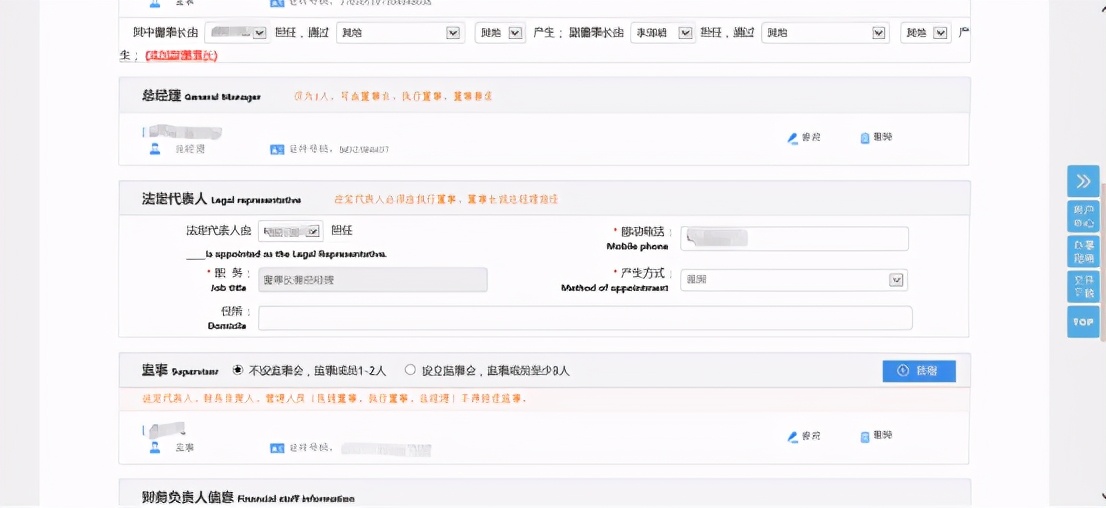Collapse the floating sidebar with double-arrow button
Screen dimensions: 1106x508
[1083, 181]
